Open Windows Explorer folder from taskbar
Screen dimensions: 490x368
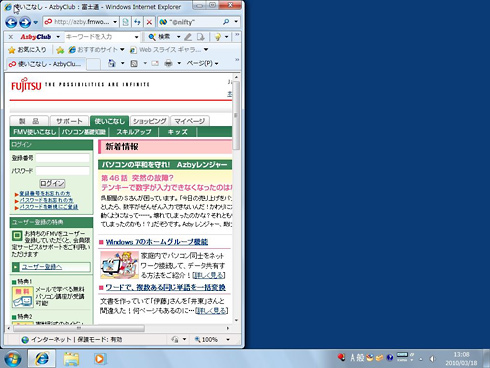tap(71, 359)
